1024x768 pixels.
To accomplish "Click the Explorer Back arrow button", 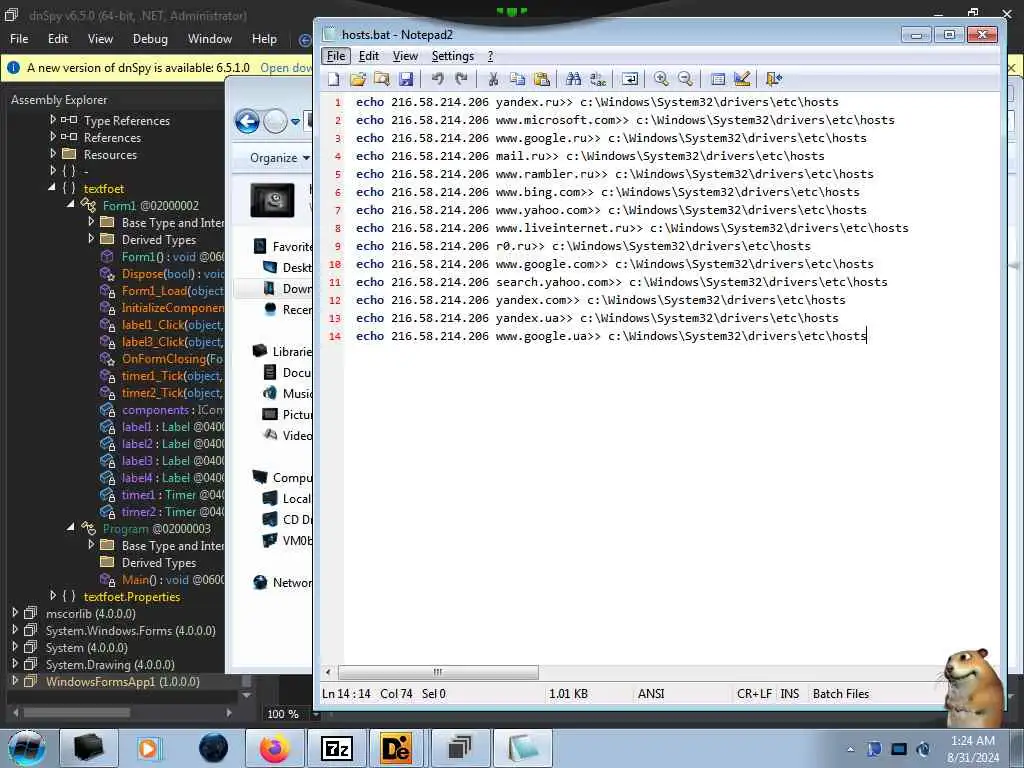I will coord(248,121).
